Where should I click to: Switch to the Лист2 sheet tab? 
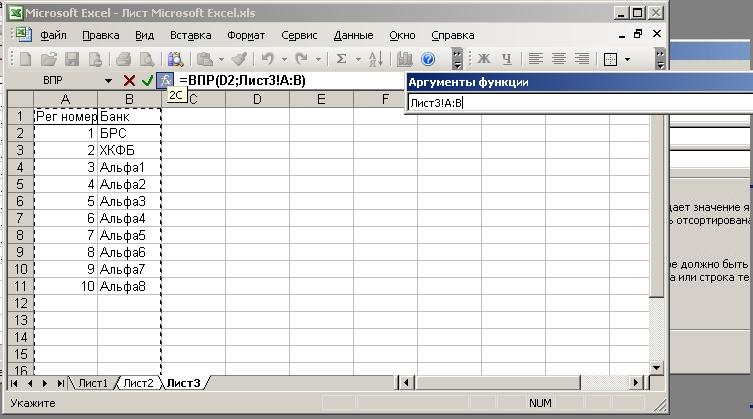click(137, 383)
